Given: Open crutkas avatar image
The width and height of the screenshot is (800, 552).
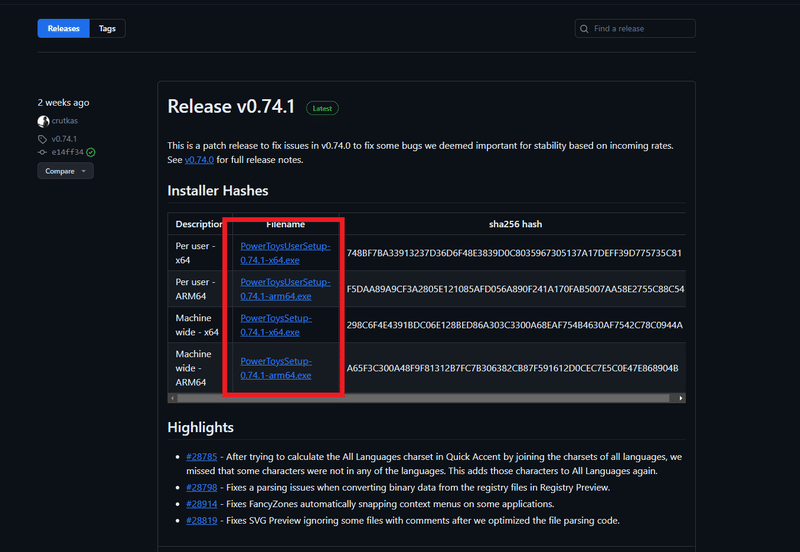Looking at the screenshot, I should coord(43,121).
